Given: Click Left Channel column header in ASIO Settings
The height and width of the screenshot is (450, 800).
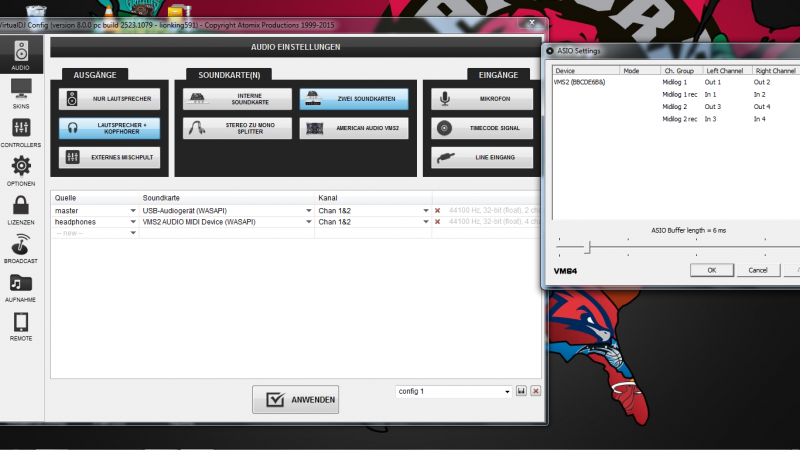Looking at the screenshot, I should [728, 71].
